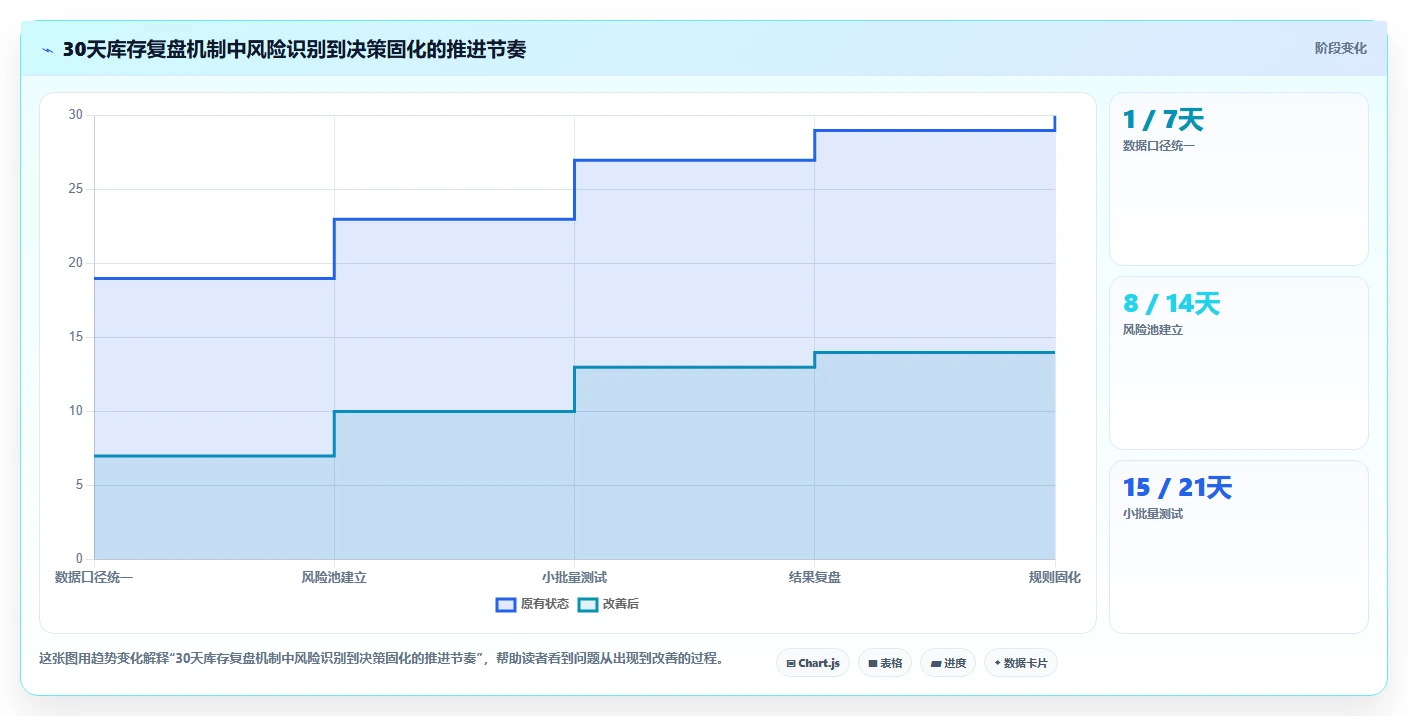Click the 数据口径统一 caption in first card

click(1159, 146)
